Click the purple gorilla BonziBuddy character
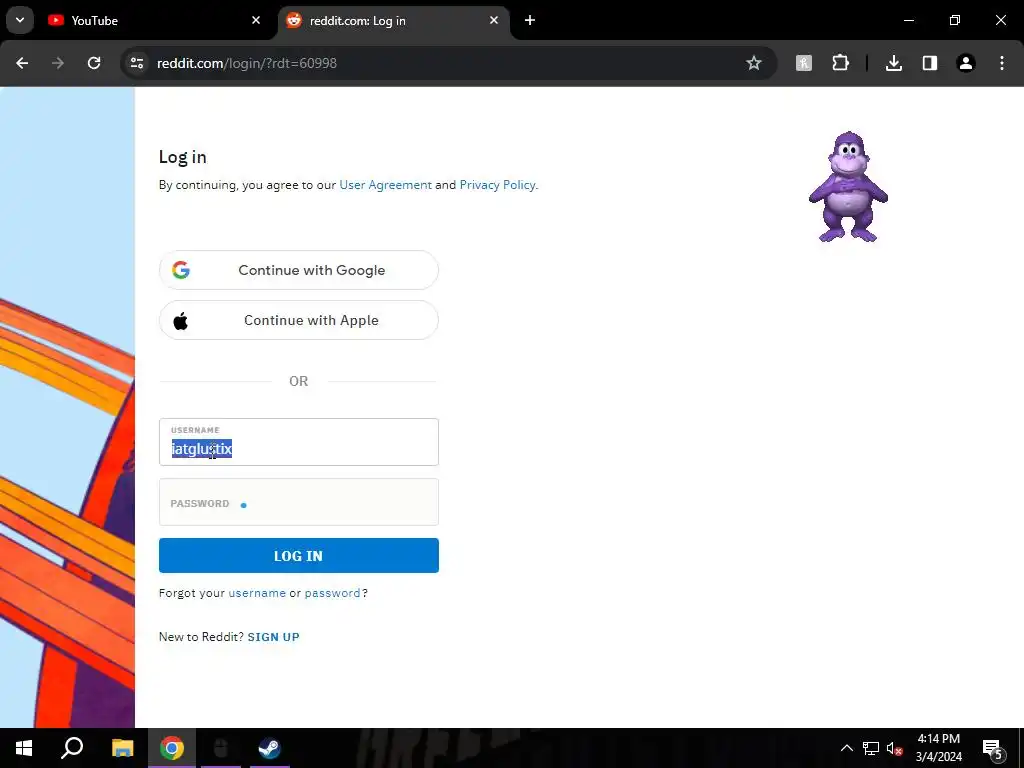Image resolution: width=1024 pixels, height=768 pixels. coord(848,187)
